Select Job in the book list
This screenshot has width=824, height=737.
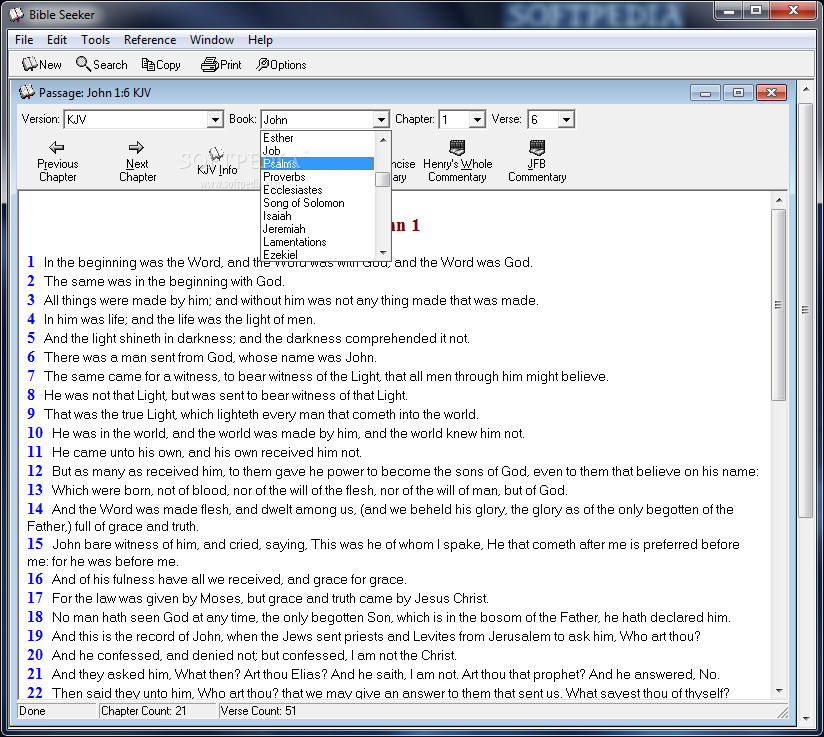tap(318, 151)
